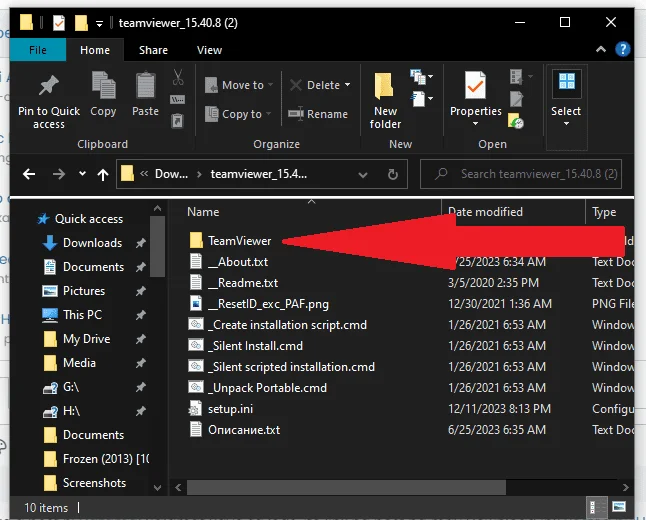The width and height of the screenshot is (646, 520).
Task: Select _Silent Install.cmd file
Action: pos(246,345)
